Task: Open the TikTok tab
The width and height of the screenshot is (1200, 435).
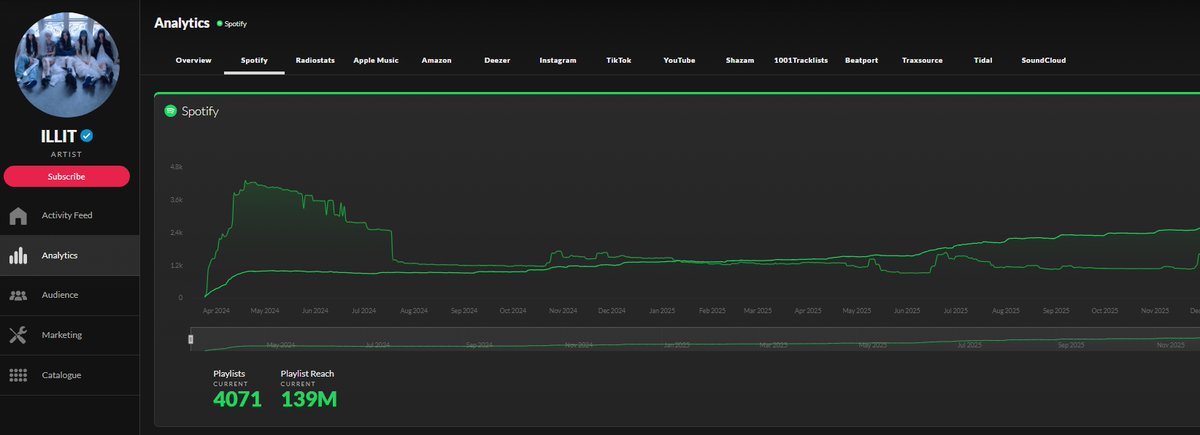Action: point(619,60)
